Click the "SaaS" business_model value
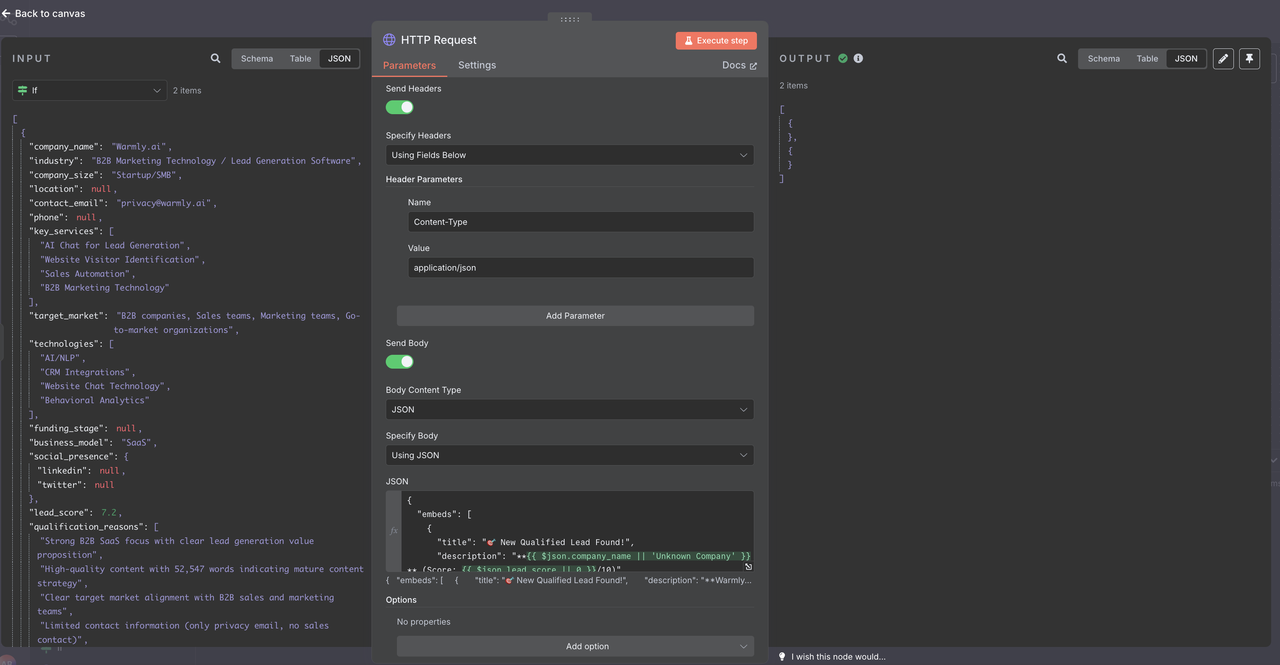The width and height of the screenshot is (1280, 665). [136, 442]
